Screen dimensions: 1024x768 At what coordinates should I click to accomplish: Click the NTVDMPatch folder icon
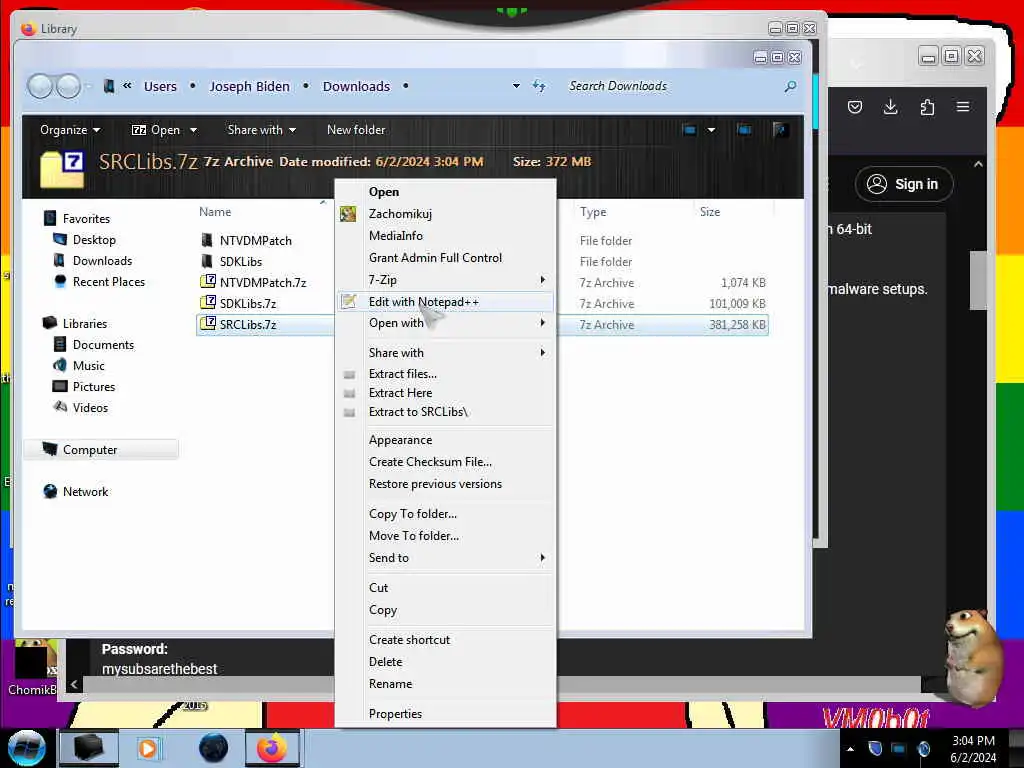click(x=207, y=240)
